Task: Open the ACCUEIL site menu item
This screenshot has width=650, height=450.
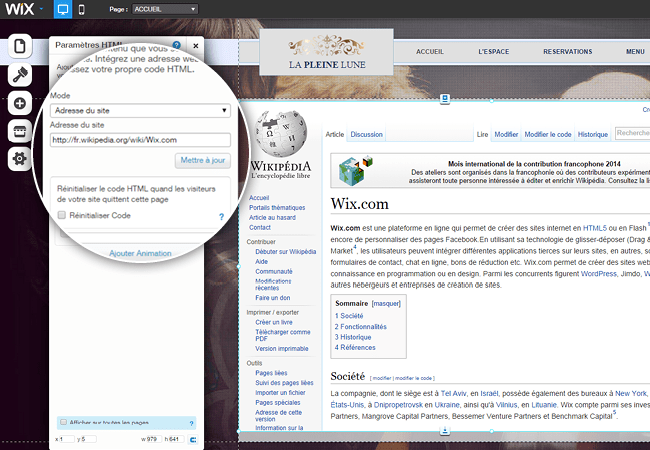Action: tap(430, 52)
